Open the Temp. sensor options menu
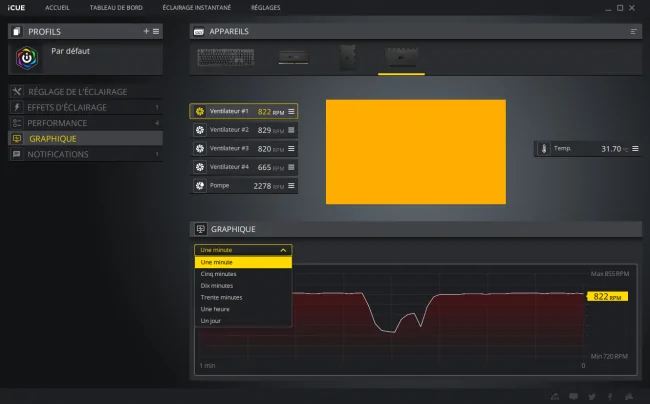 [635, 149]
